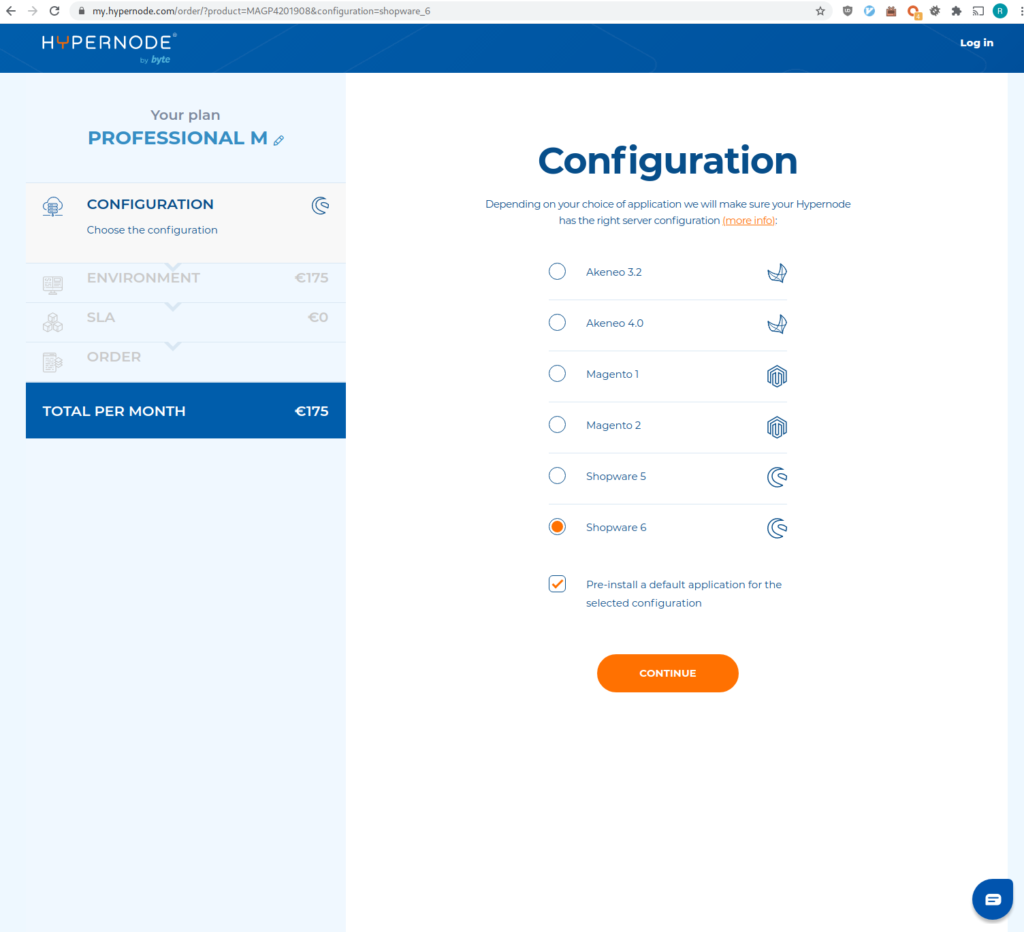Click the site padlock icon
This screenshot has width=1024, height=932.
[x=82, y=11]
